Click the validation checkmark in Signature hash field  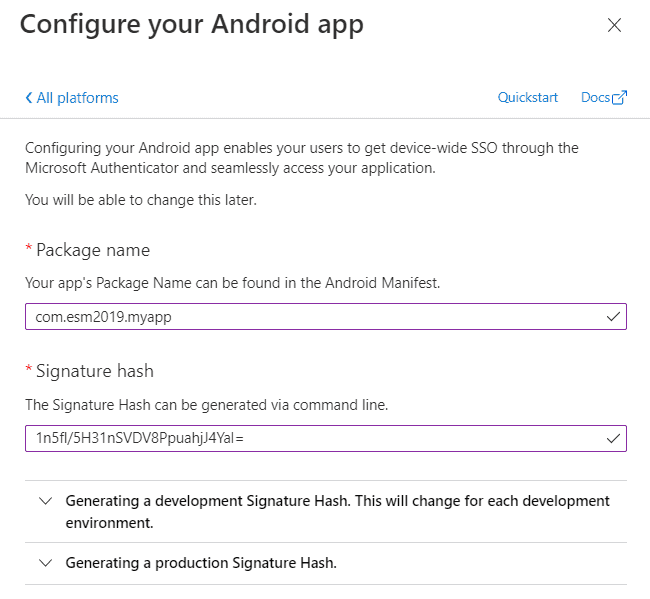coord(613,438)
